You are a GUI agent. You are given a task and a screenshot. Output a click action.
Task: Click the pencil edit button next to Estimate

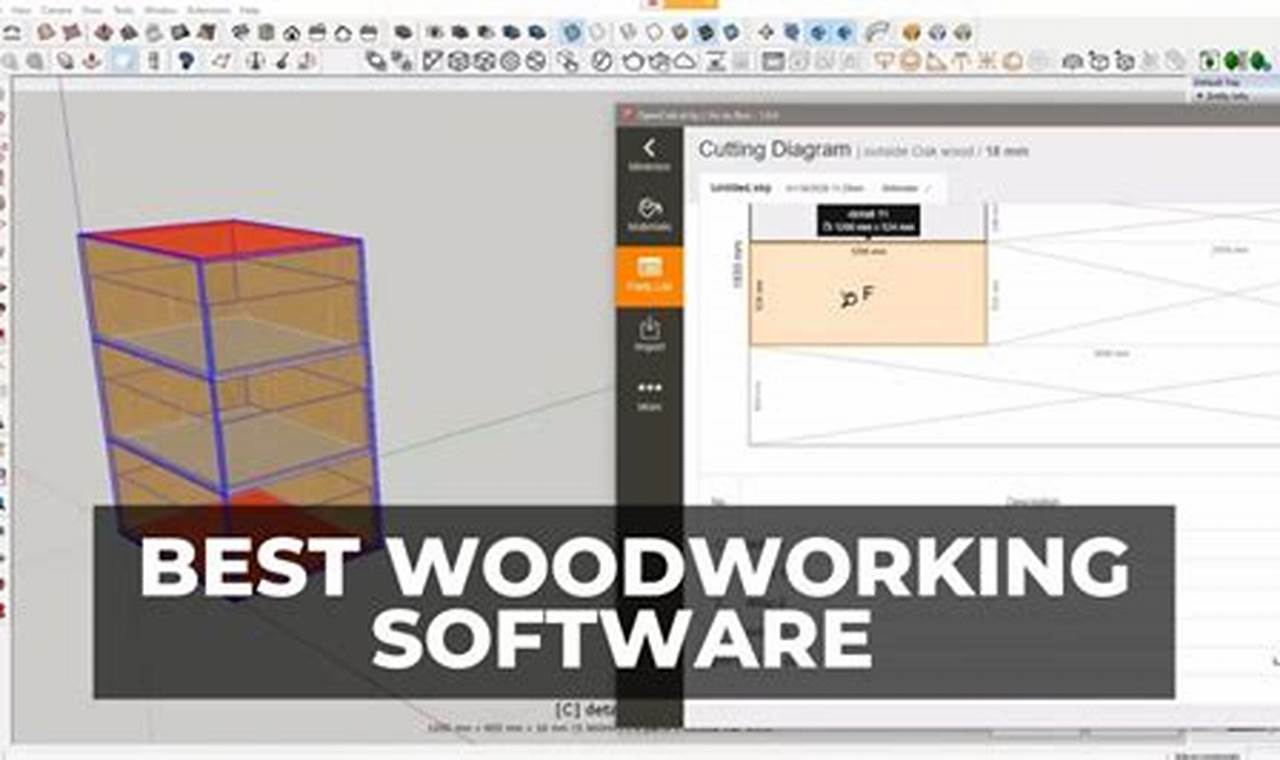(x=928, y=188)
